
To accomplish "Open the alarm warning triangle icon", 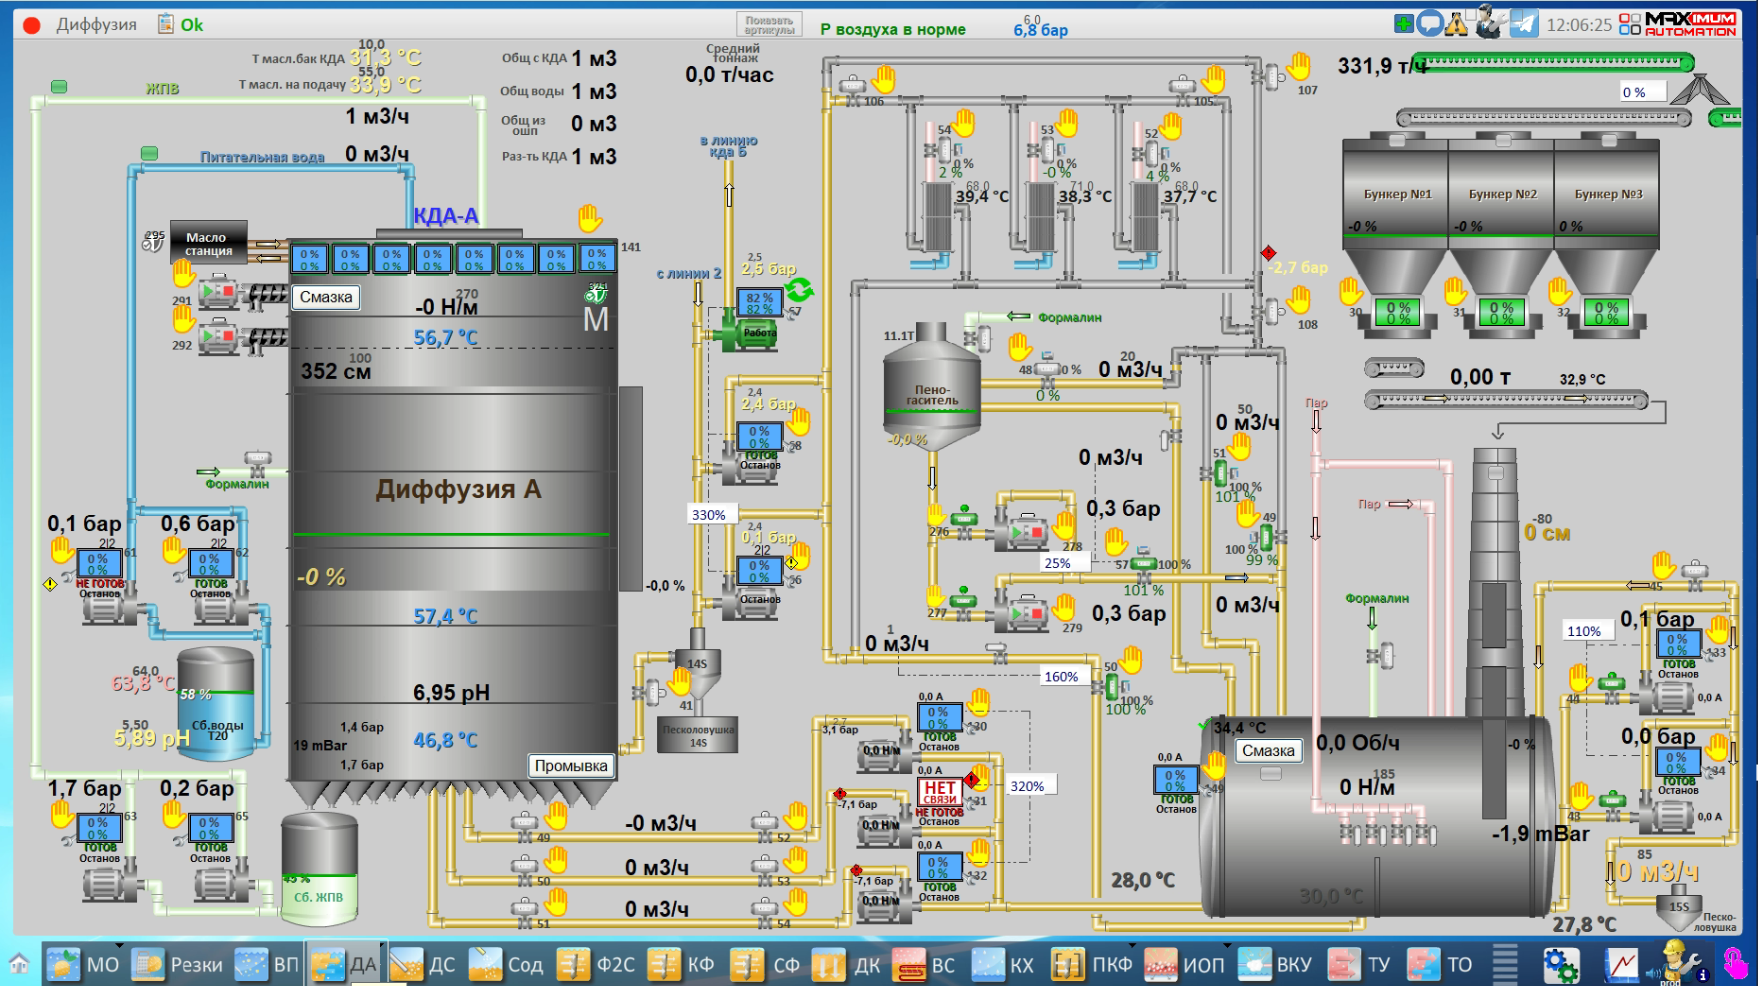I will tap(1457, 24).
